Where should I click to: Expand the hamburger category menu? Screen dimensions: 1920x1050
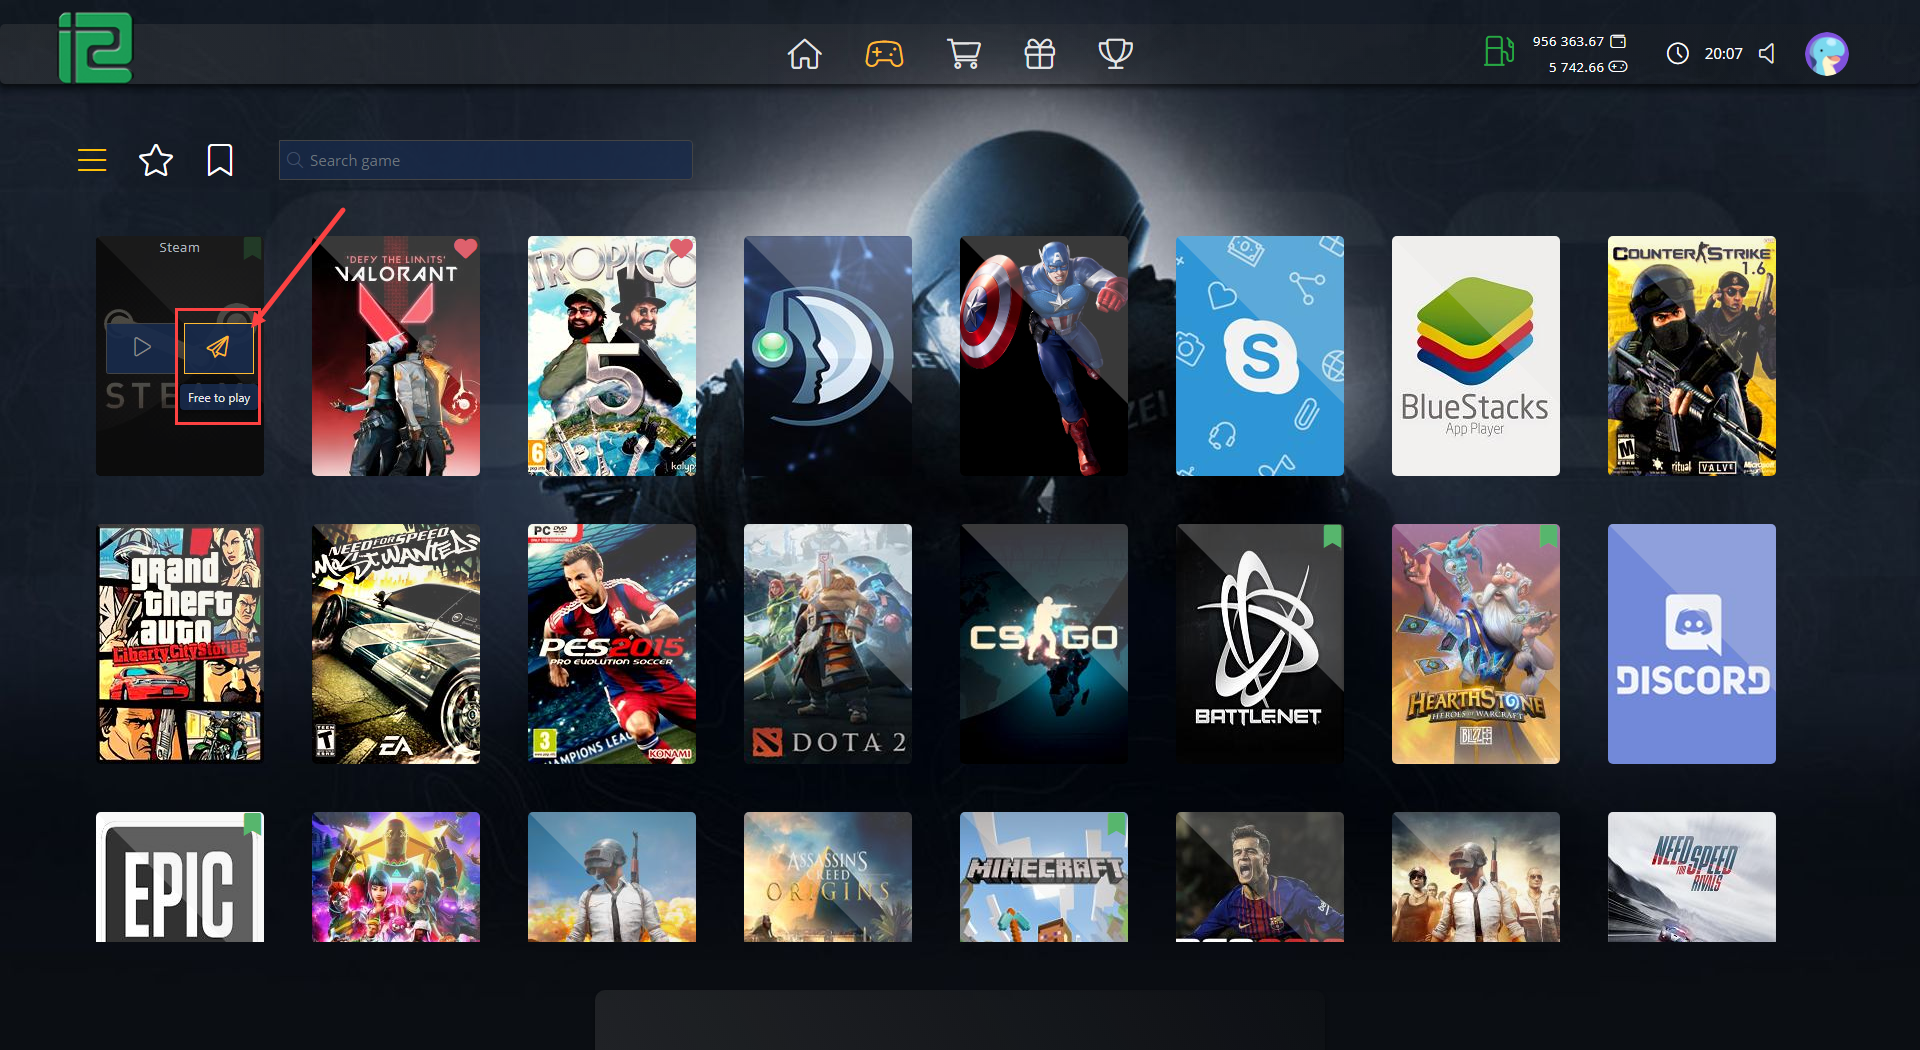[92, 160]
